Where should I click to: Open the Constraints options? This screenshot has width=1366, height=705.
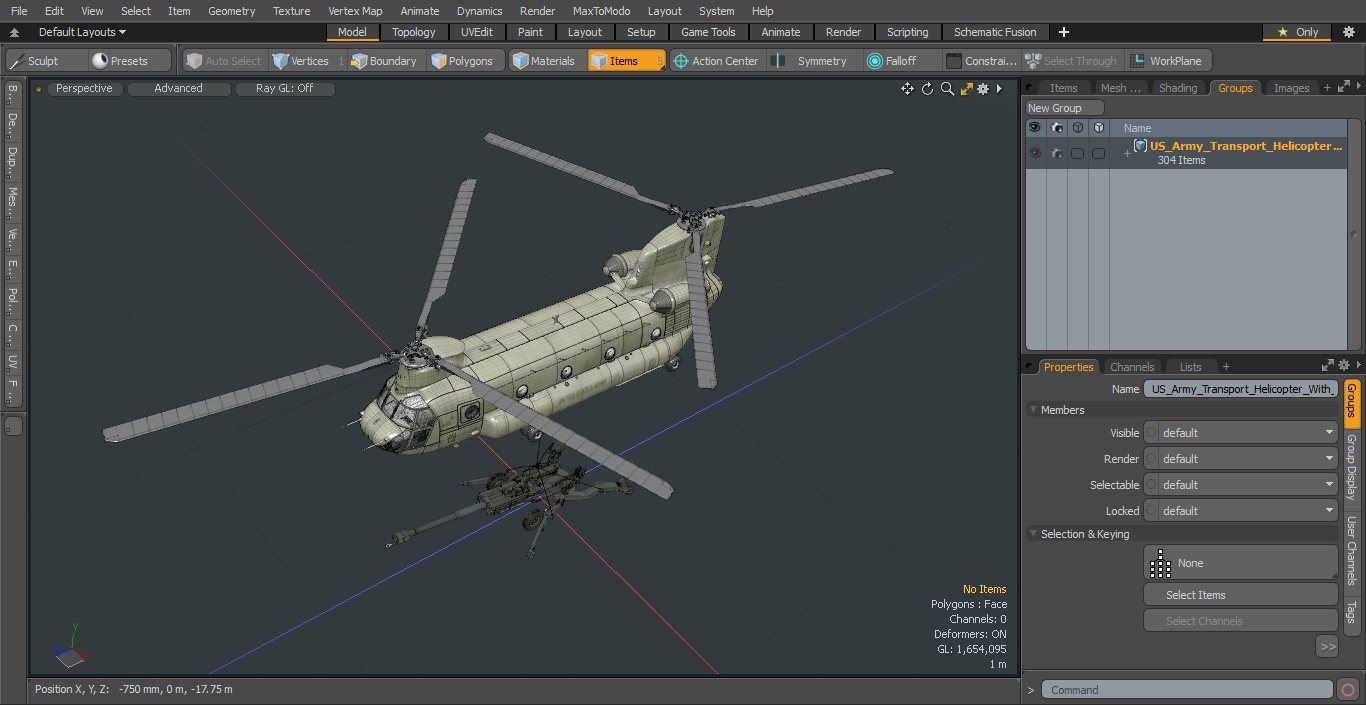point(982,61)
